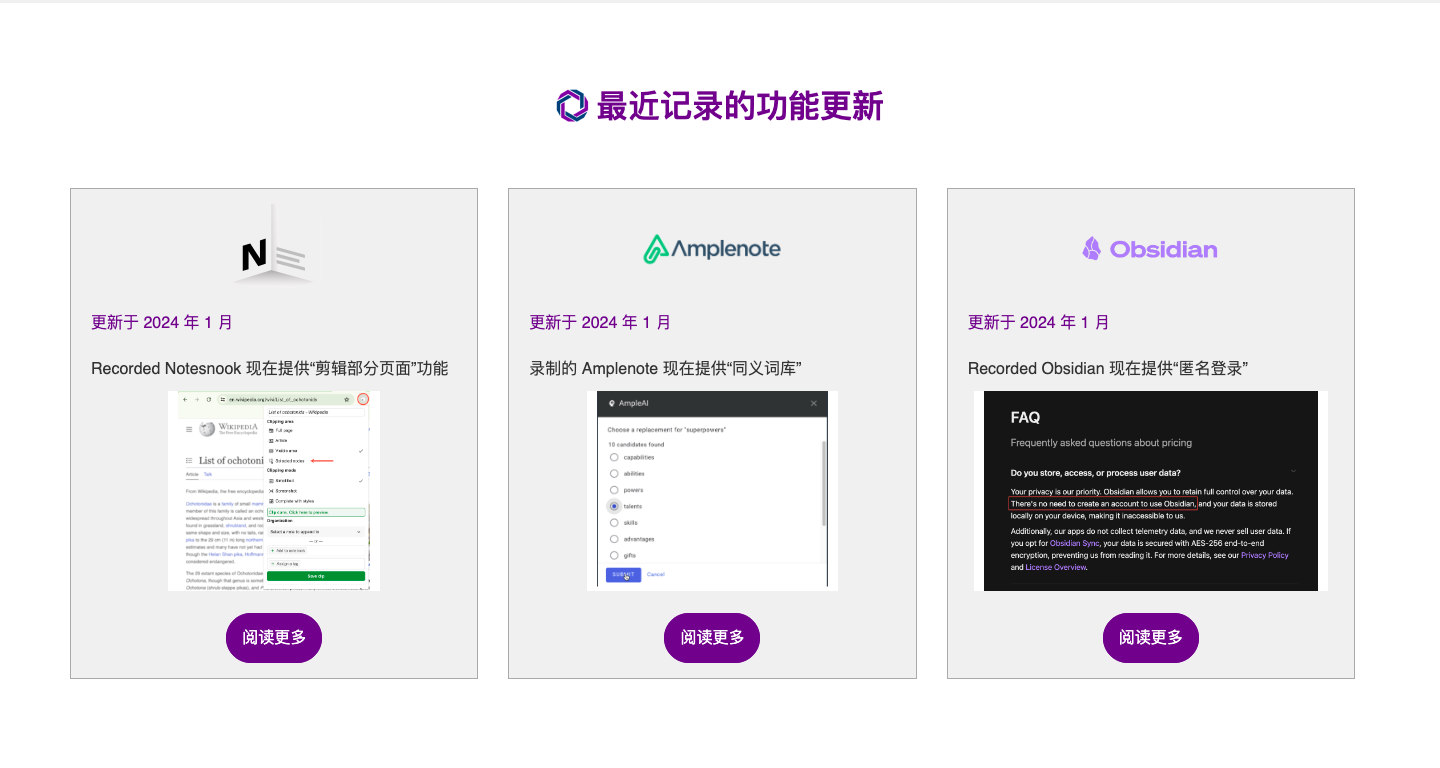Click the Obsidian logo in the right card
This screenshot has height=768, width=1440.
[1149, 248]
